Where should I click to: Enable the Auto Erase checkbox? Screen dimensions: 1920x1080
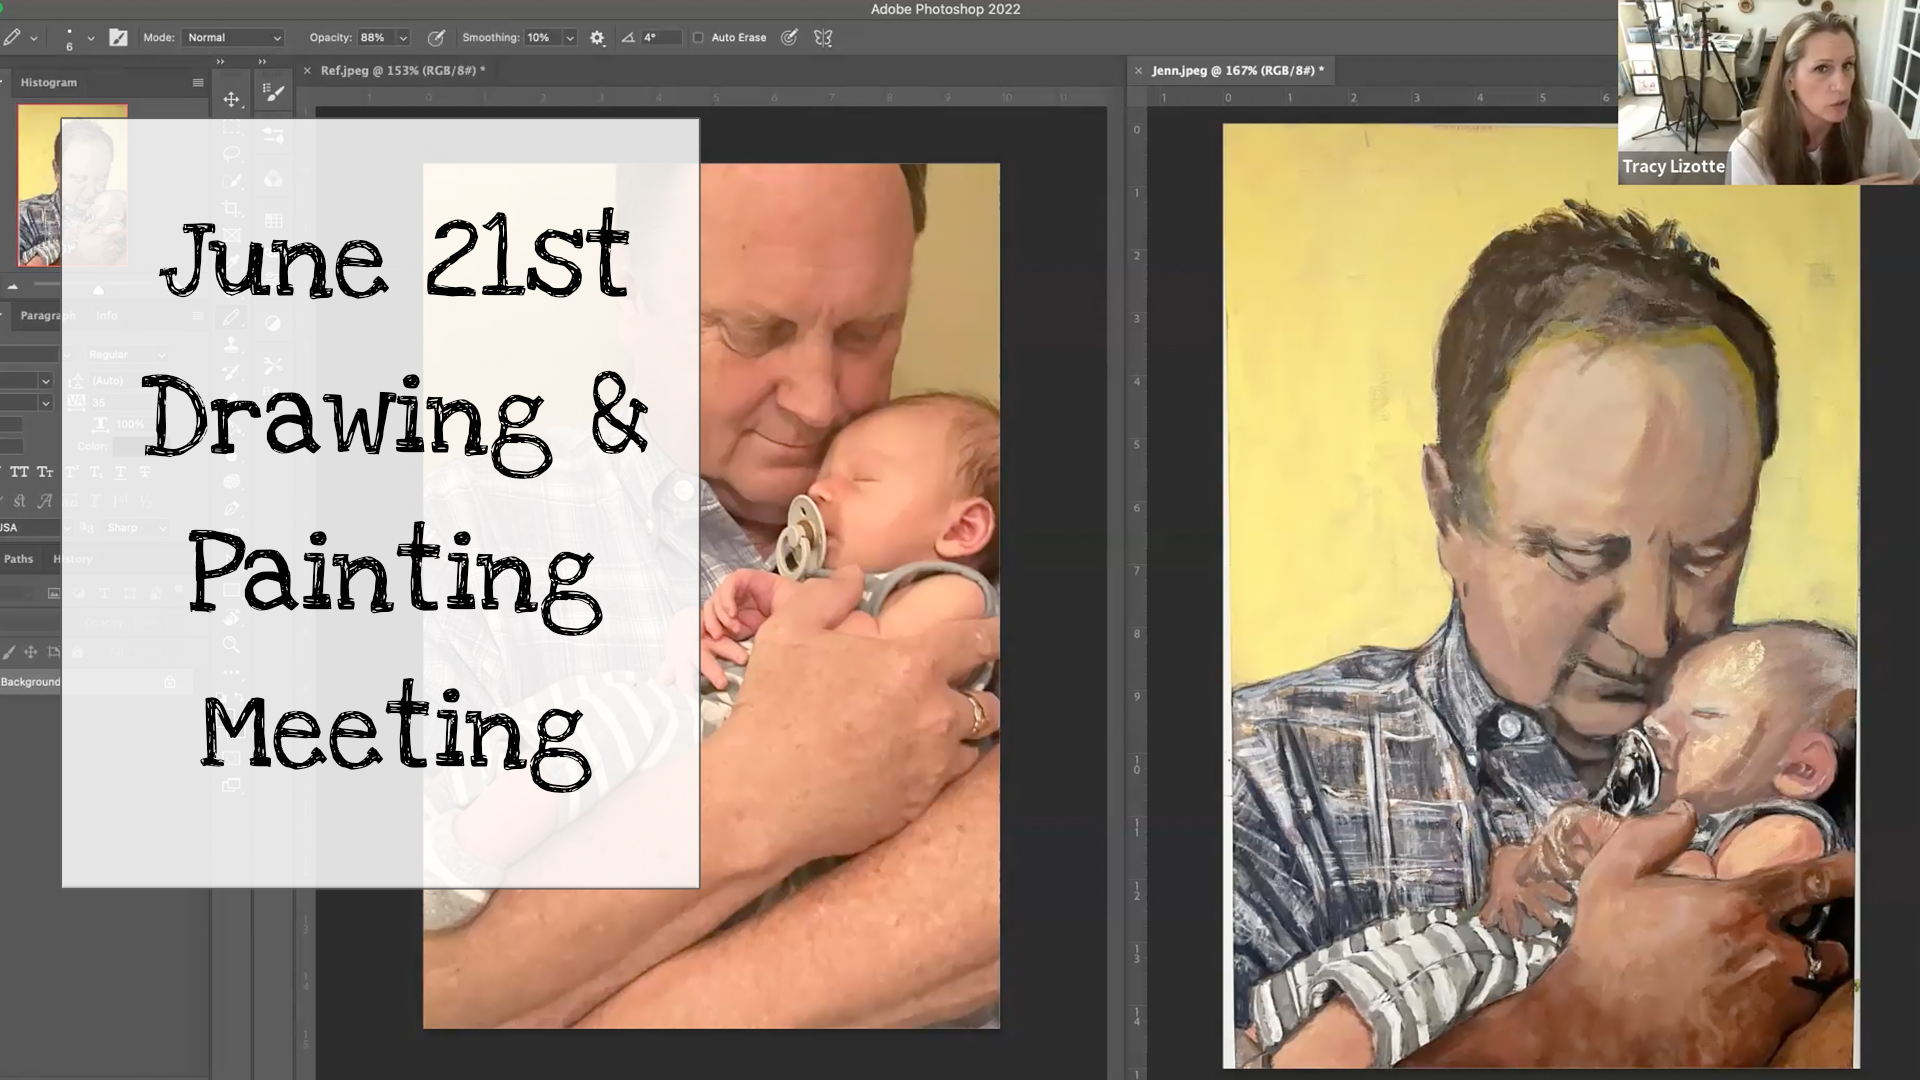coord(699,38)
